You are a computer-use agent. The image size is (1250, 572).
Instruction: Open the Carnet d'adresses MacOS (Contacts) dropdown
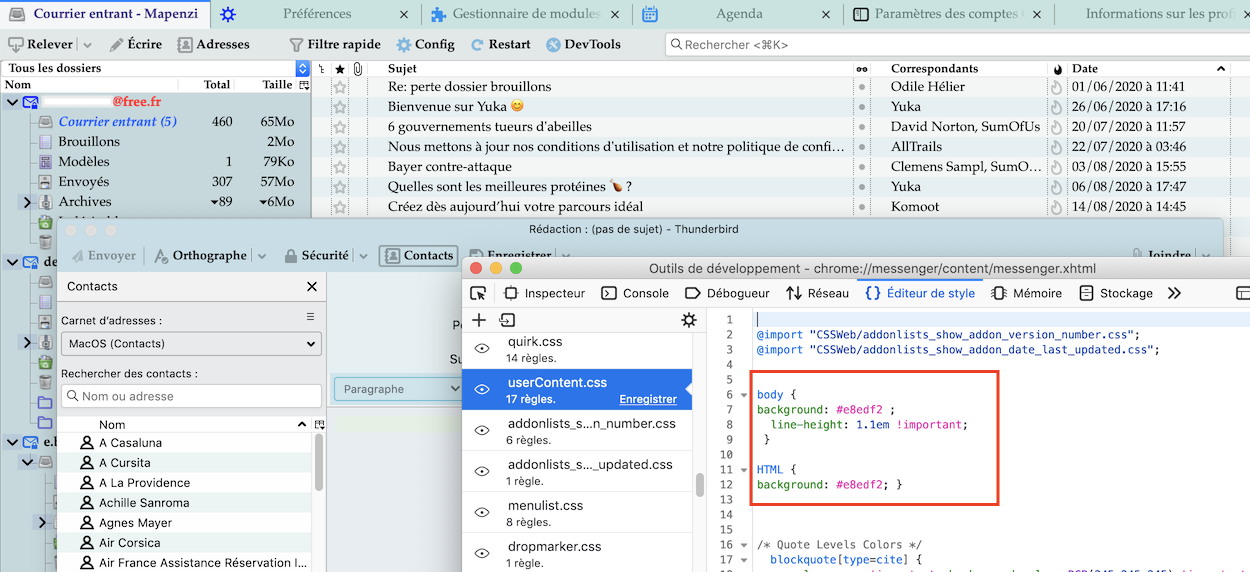coord(190,344)
